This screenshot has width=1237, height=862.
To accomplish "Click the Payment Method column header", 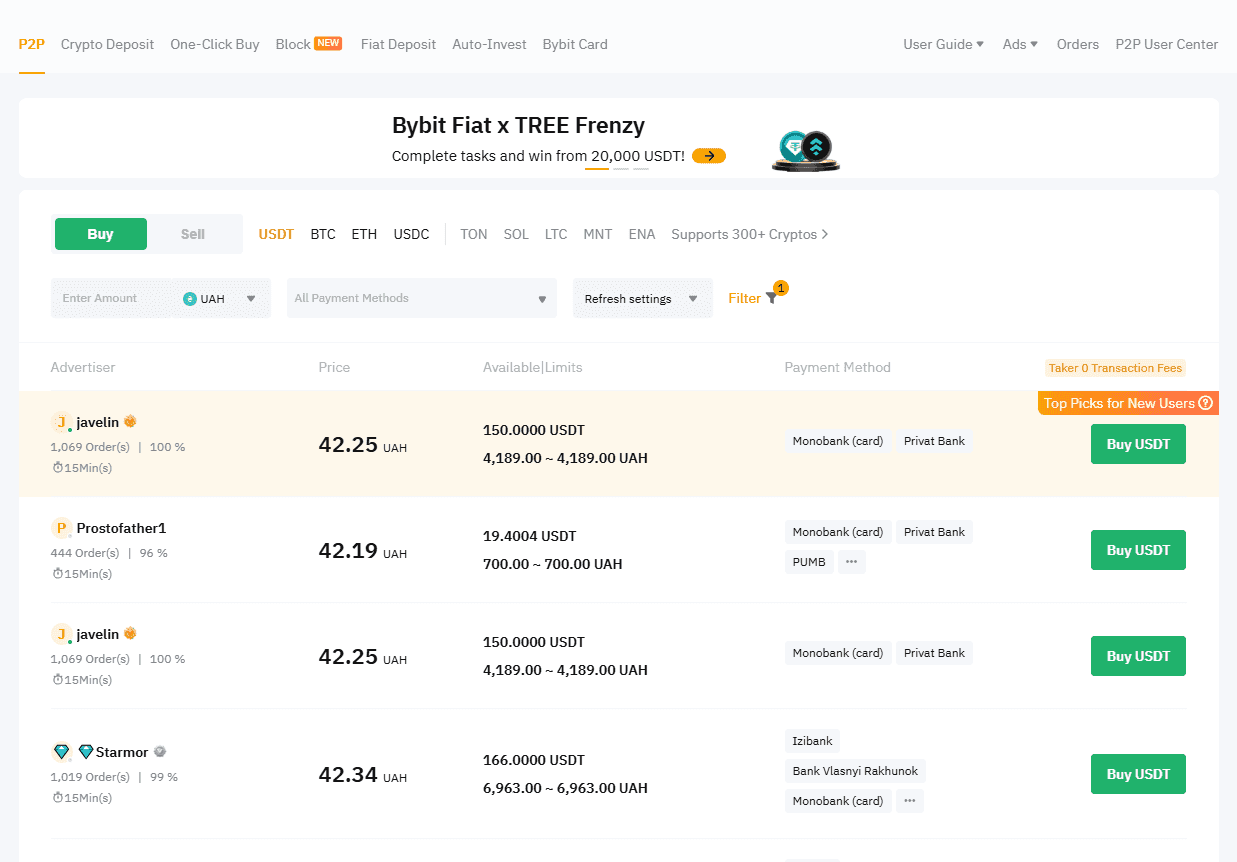I will pos(837,367).
